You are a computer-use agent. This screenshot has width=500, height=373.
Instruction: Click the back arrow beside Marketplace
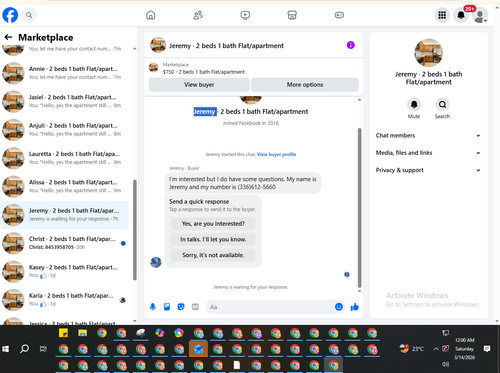click(8, 37)
